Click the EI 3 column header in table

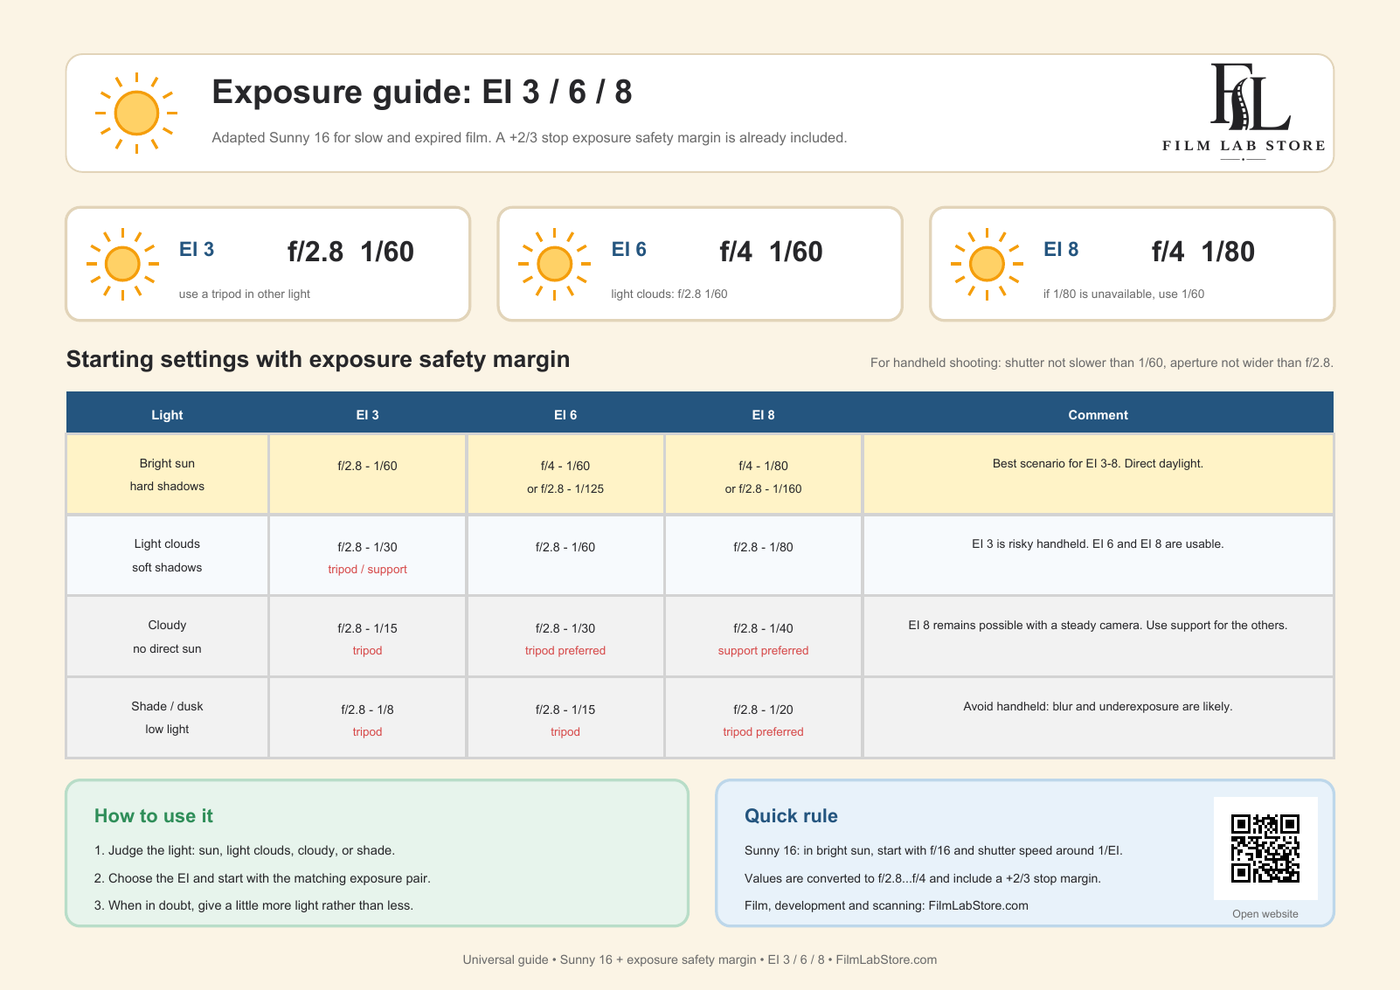pyautogui.click(x=367, y=415)
